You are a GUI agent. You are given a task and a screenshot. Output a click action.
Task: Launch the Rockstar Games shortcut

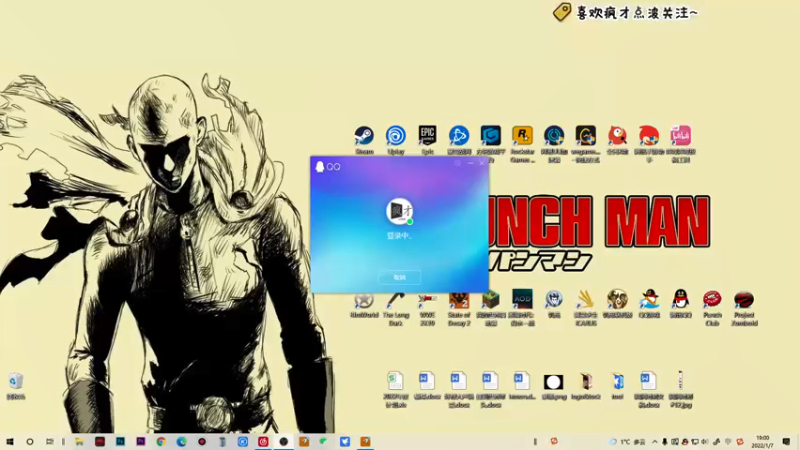pos(522,136)
